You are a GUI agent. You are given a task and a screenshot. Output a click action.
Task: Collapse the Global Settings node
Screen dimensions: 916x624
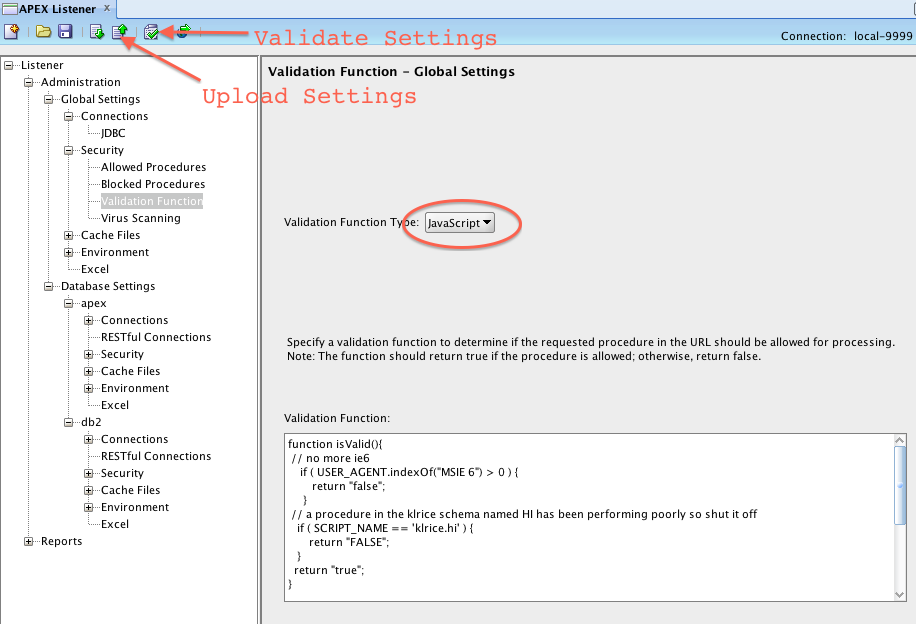coord(48,99)
